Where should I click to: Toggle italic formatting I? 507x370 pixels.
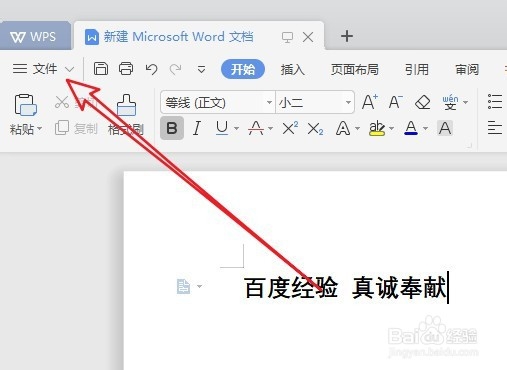point(197,128)
